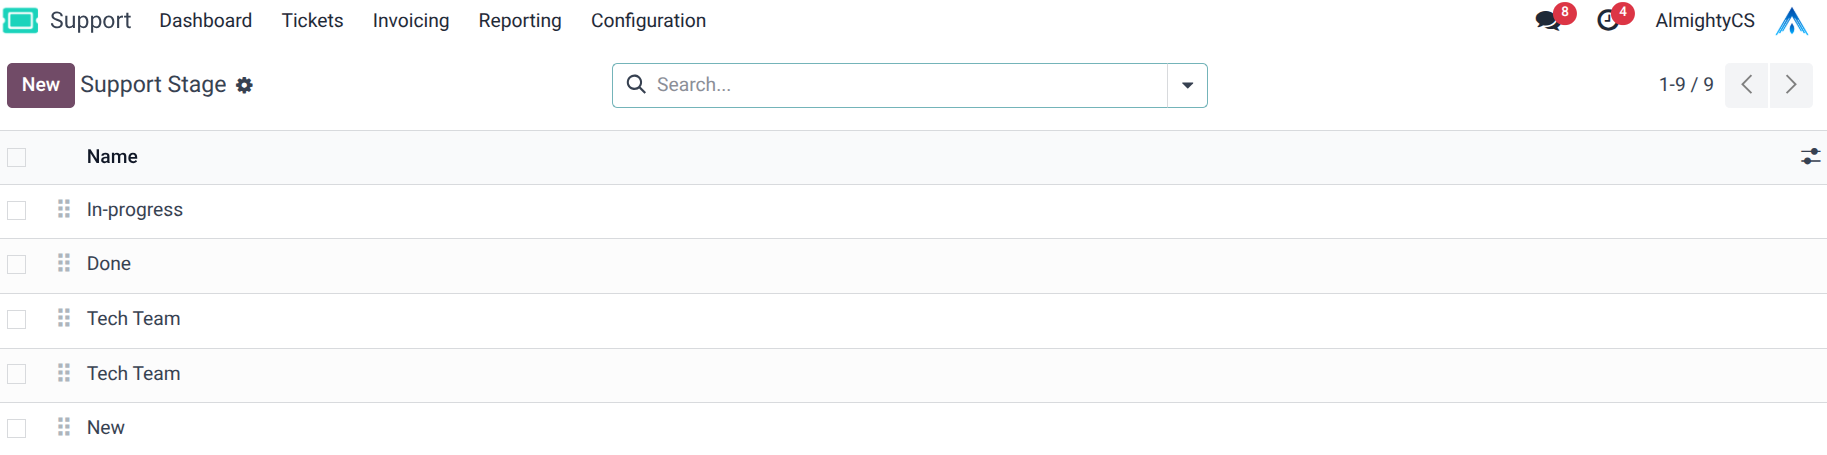Click the Support Stage gear icon

[x=245, y=86]
